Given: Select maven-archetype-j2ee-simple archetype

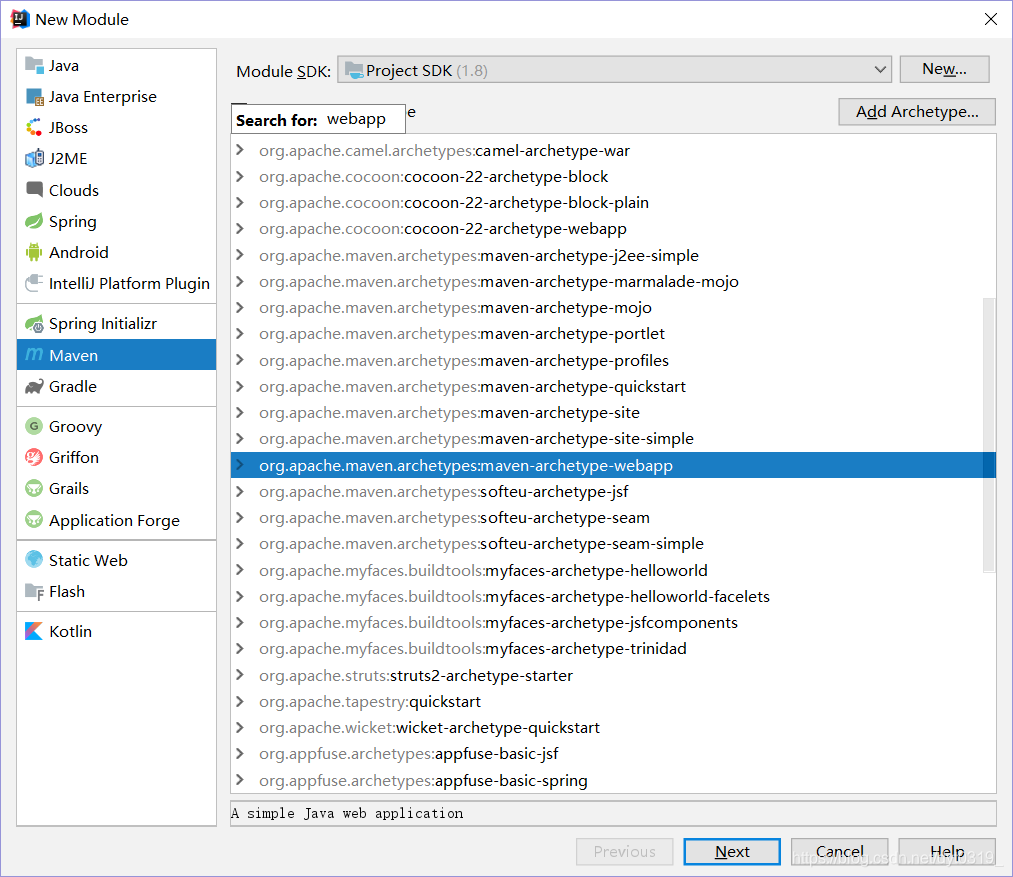Looking at the screenshot, I should pyautogui.click(x=478, y=255).
